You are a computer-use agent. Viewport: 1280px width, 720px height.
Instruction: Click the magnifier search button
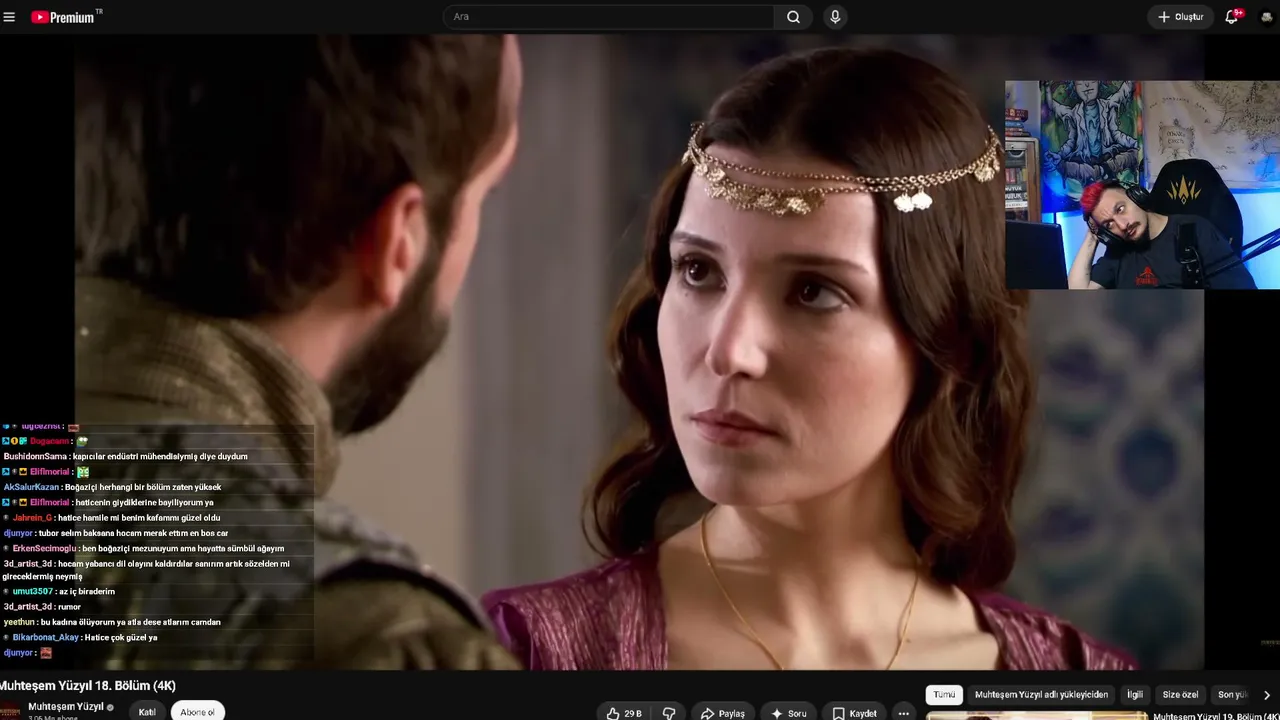(793, 17)
